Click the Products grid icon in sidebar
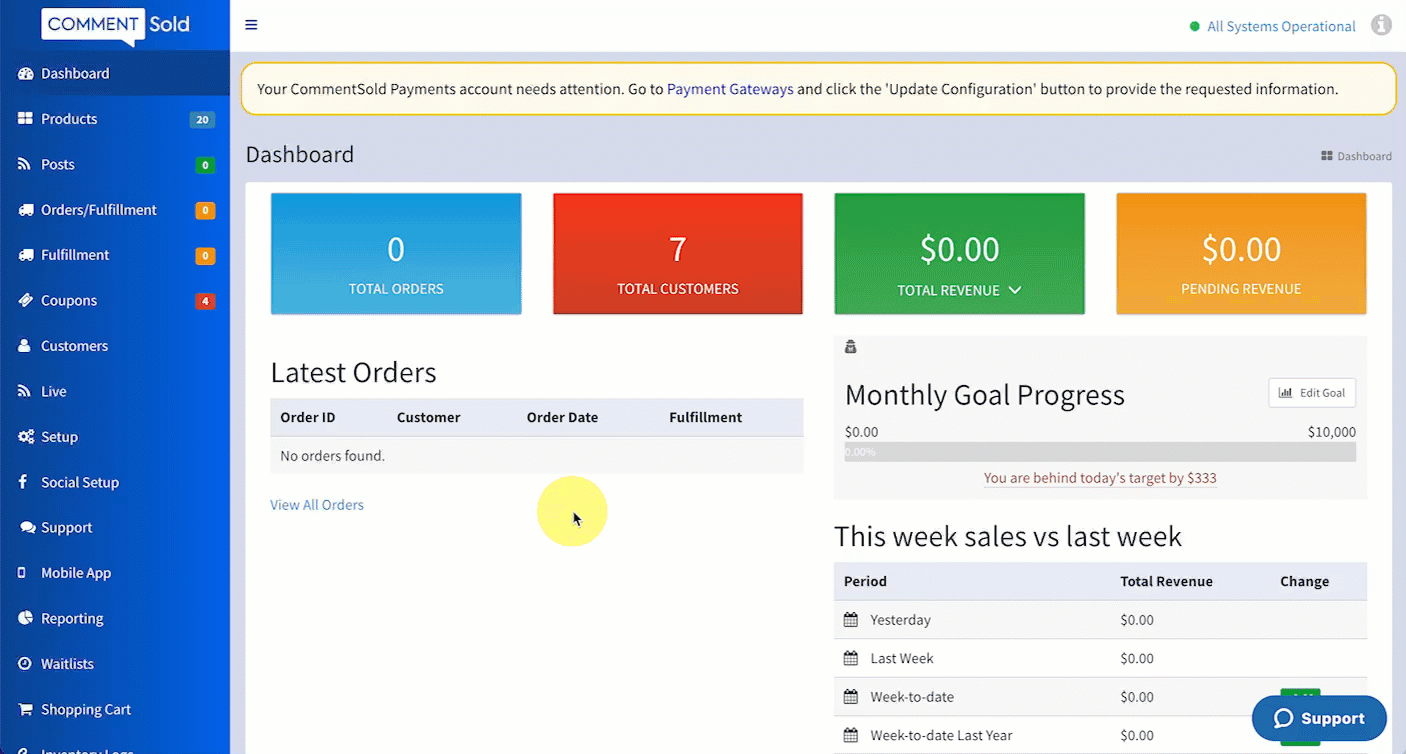1406x754 pixels. pos(25,119)
